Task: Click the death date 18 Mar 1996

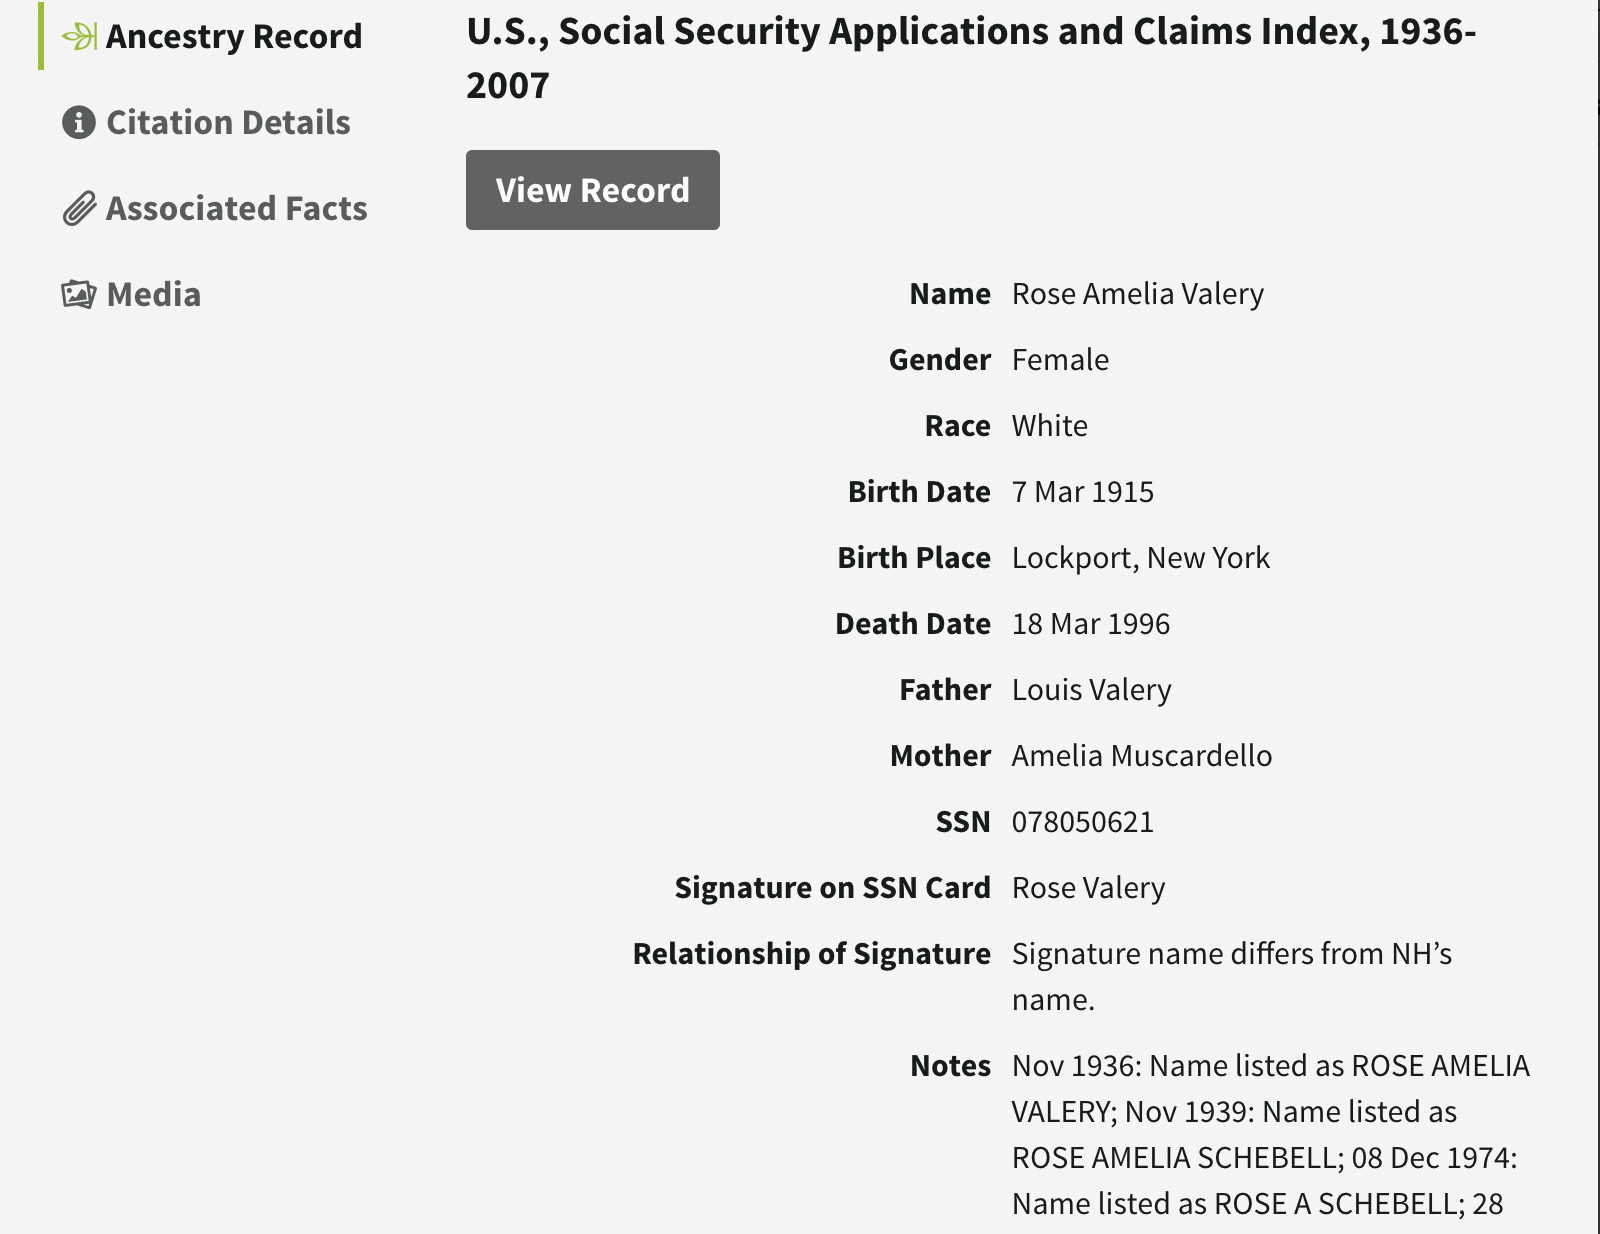Action: pyautogui.click(x=1090, y=624)
